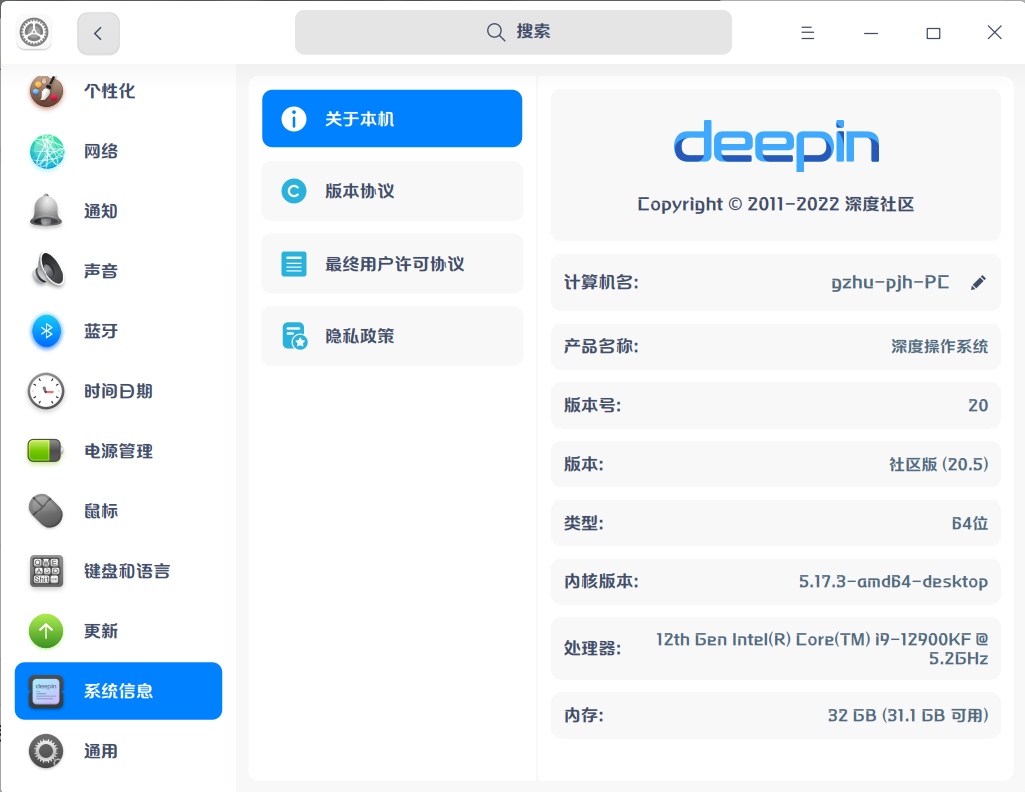
Task: Click the Mouse settings icon
Action: click(x=46, y=511)
